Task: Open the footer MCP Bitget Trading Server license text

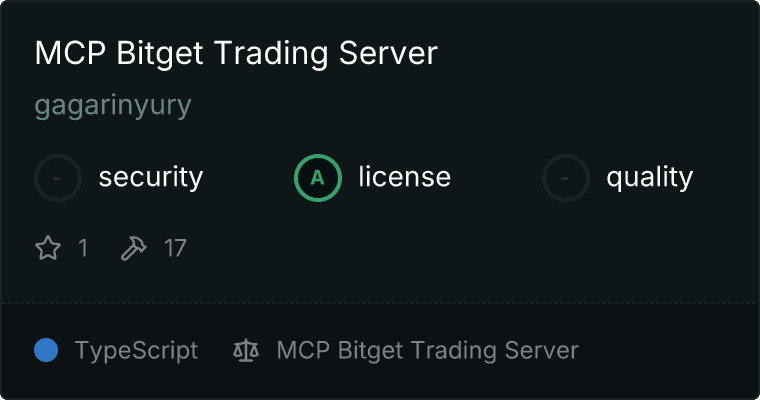Action: 428,351
